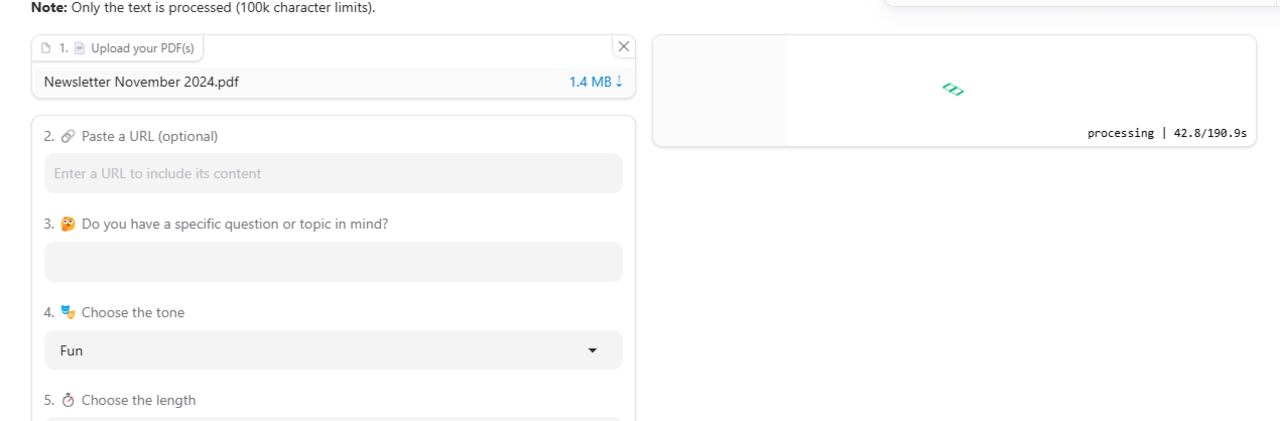Click the 1.4 MB download link
This screenshot has height=421, width=1280.
pyautogui.click(x=590, y=82)
